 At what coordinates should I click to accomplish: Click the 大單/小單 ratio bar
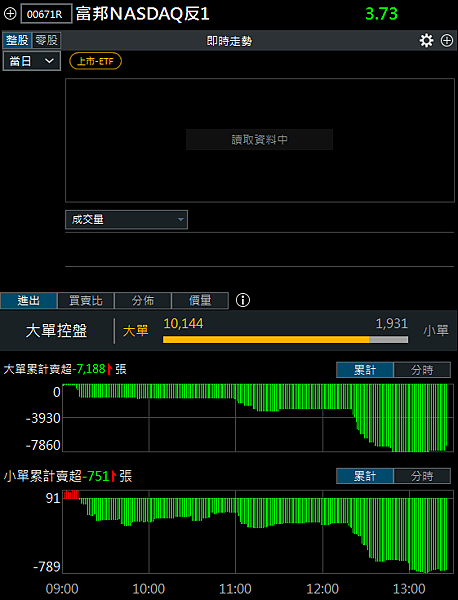[x=285, y=339]
